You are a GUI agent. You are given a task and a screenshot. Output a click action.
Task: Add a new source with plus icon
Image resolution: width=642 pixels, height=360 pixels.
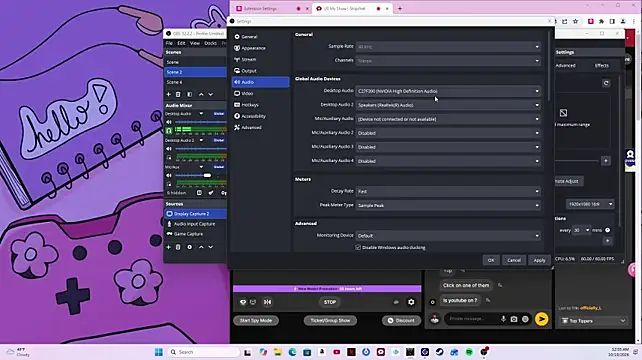pyautogui.click(x=168, y=247)
